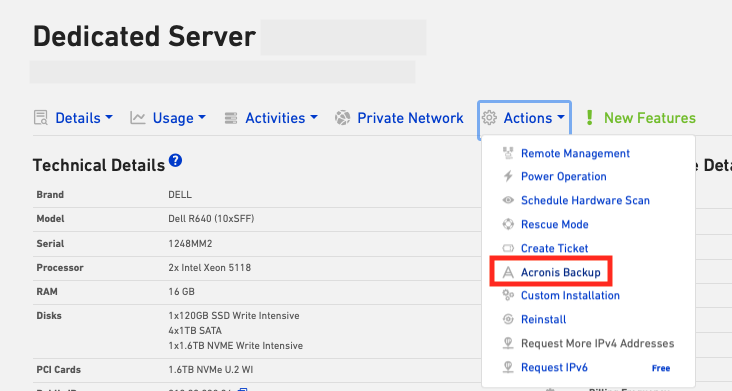Viewport: 732px width, 391px height.
Task: Click the 1x1.6TB NVME Write Intensive disk
Action: (236, 346)
